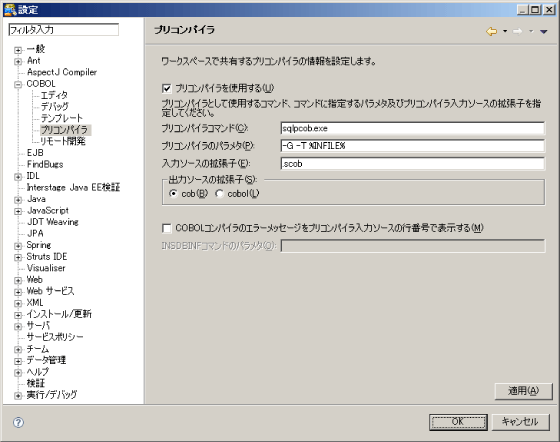
Task: Select the デバッグ item under COBOL
Action: (55, 107)
